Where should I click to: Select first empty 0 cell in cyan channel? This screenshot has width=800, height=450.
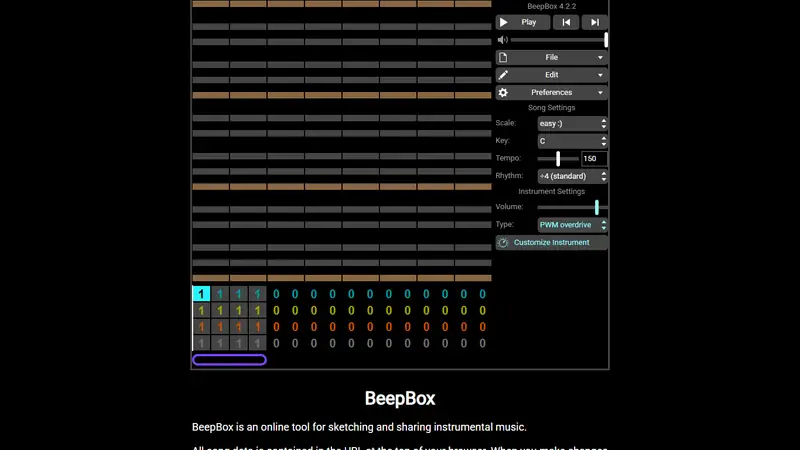[x=276, y=293]
